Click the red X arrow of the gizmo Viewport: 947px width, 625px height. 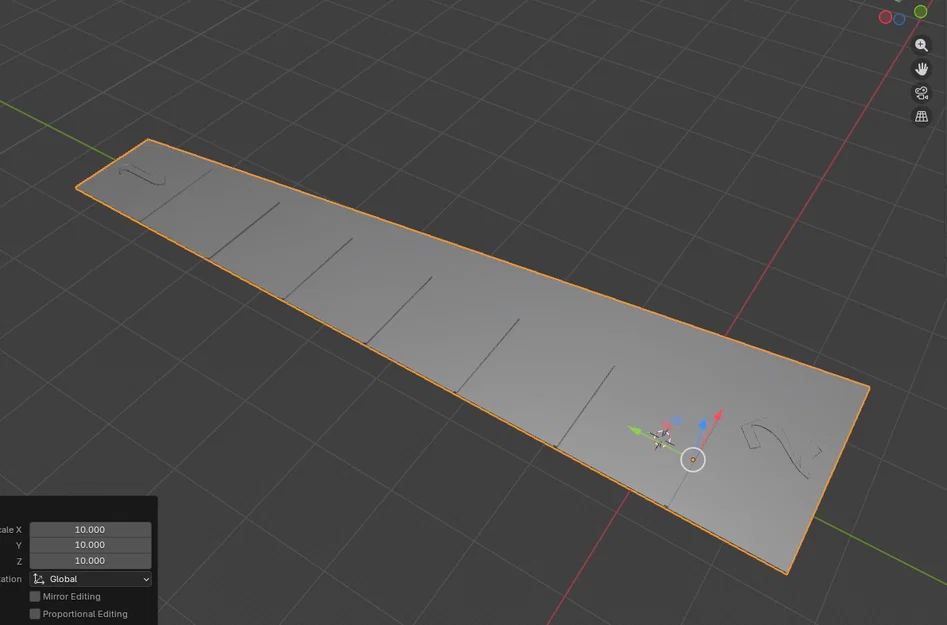(x=718, y=415)
